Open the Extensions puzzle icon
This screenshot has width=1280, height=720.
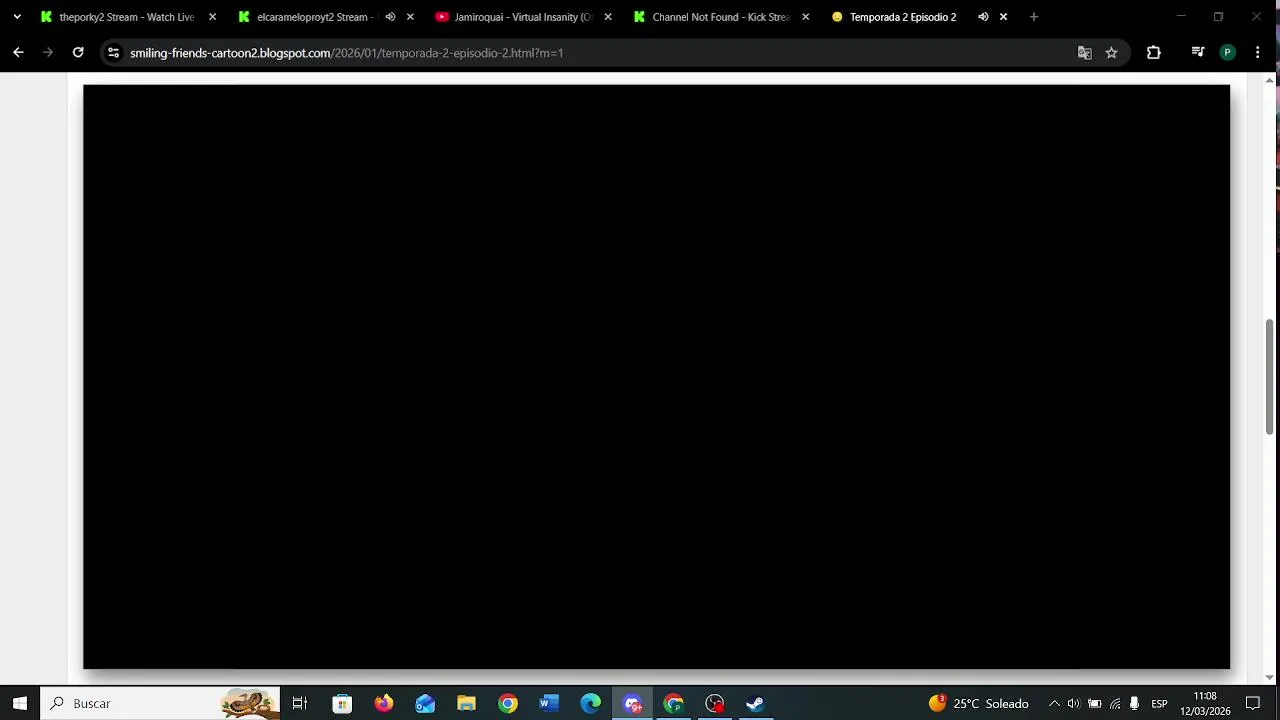coord(1154,53)
